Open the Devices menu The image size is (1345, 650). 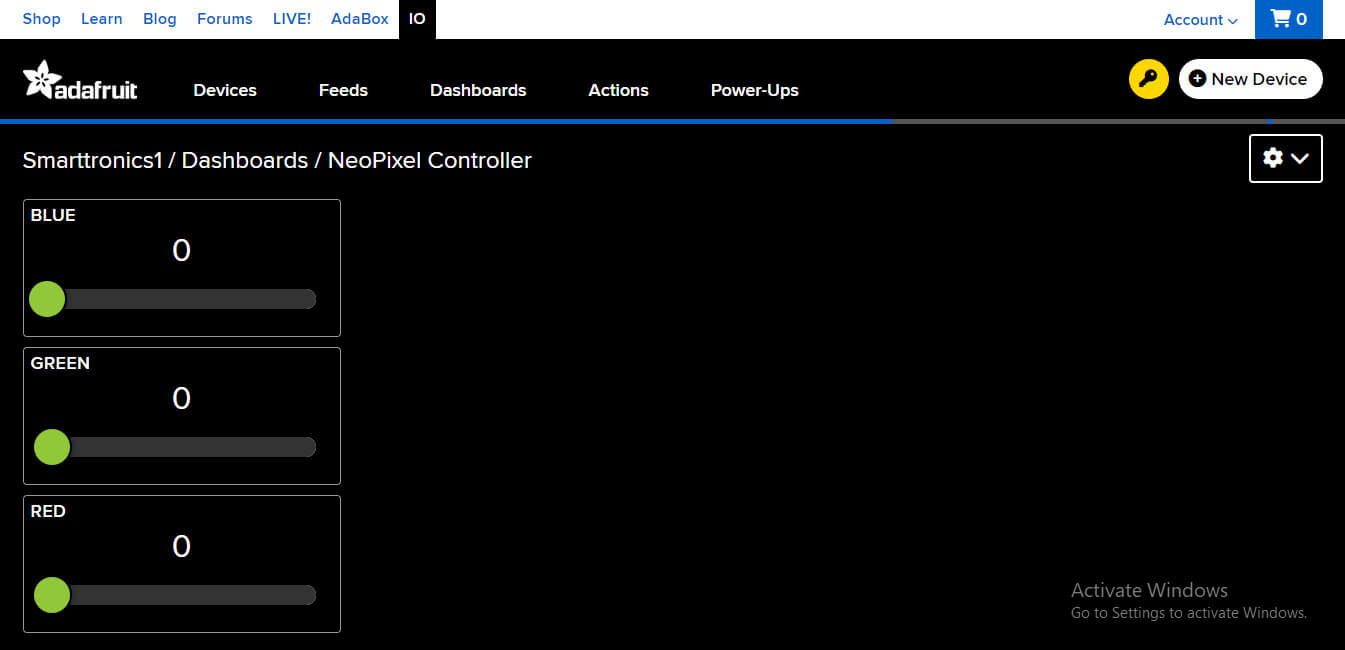click(x=225, y=90)
